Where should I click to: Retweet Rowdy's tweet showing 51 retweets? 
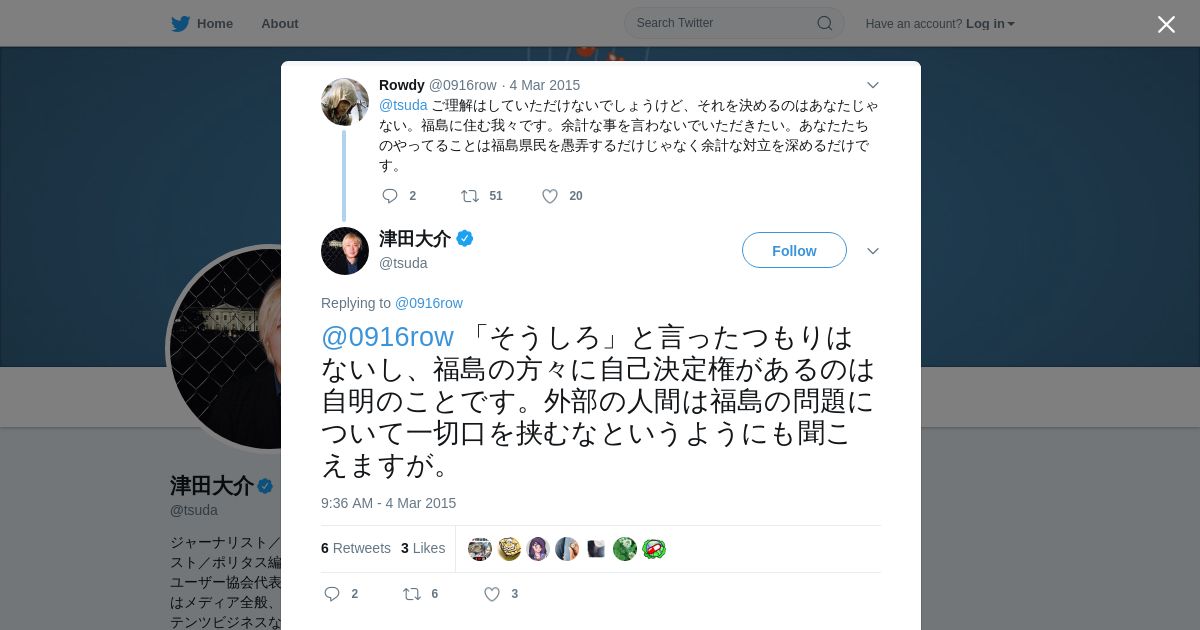point(469,196)
